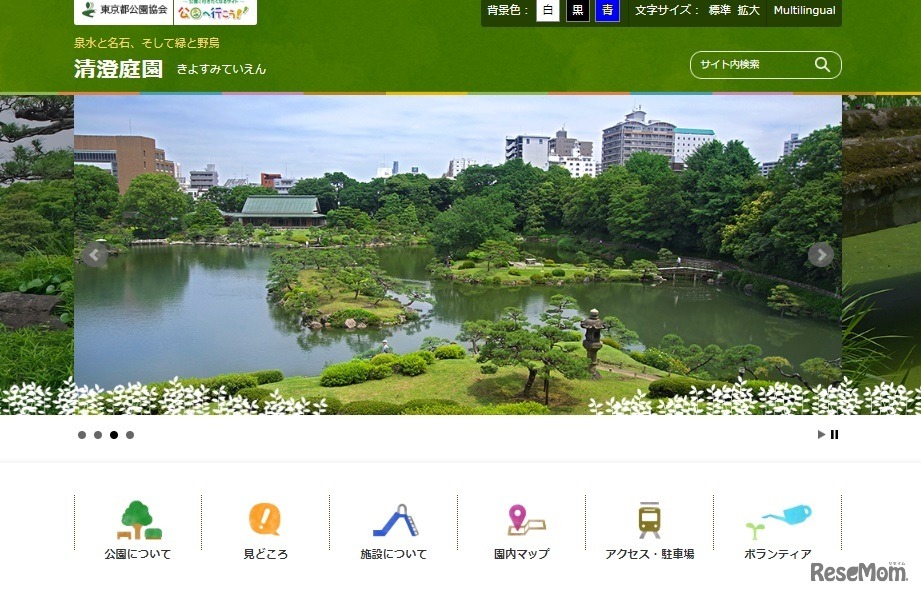Screen dimensions: 921x595
Task: Open the 見どころ exclamation bubble icon
Action: (x=265, y=519)
